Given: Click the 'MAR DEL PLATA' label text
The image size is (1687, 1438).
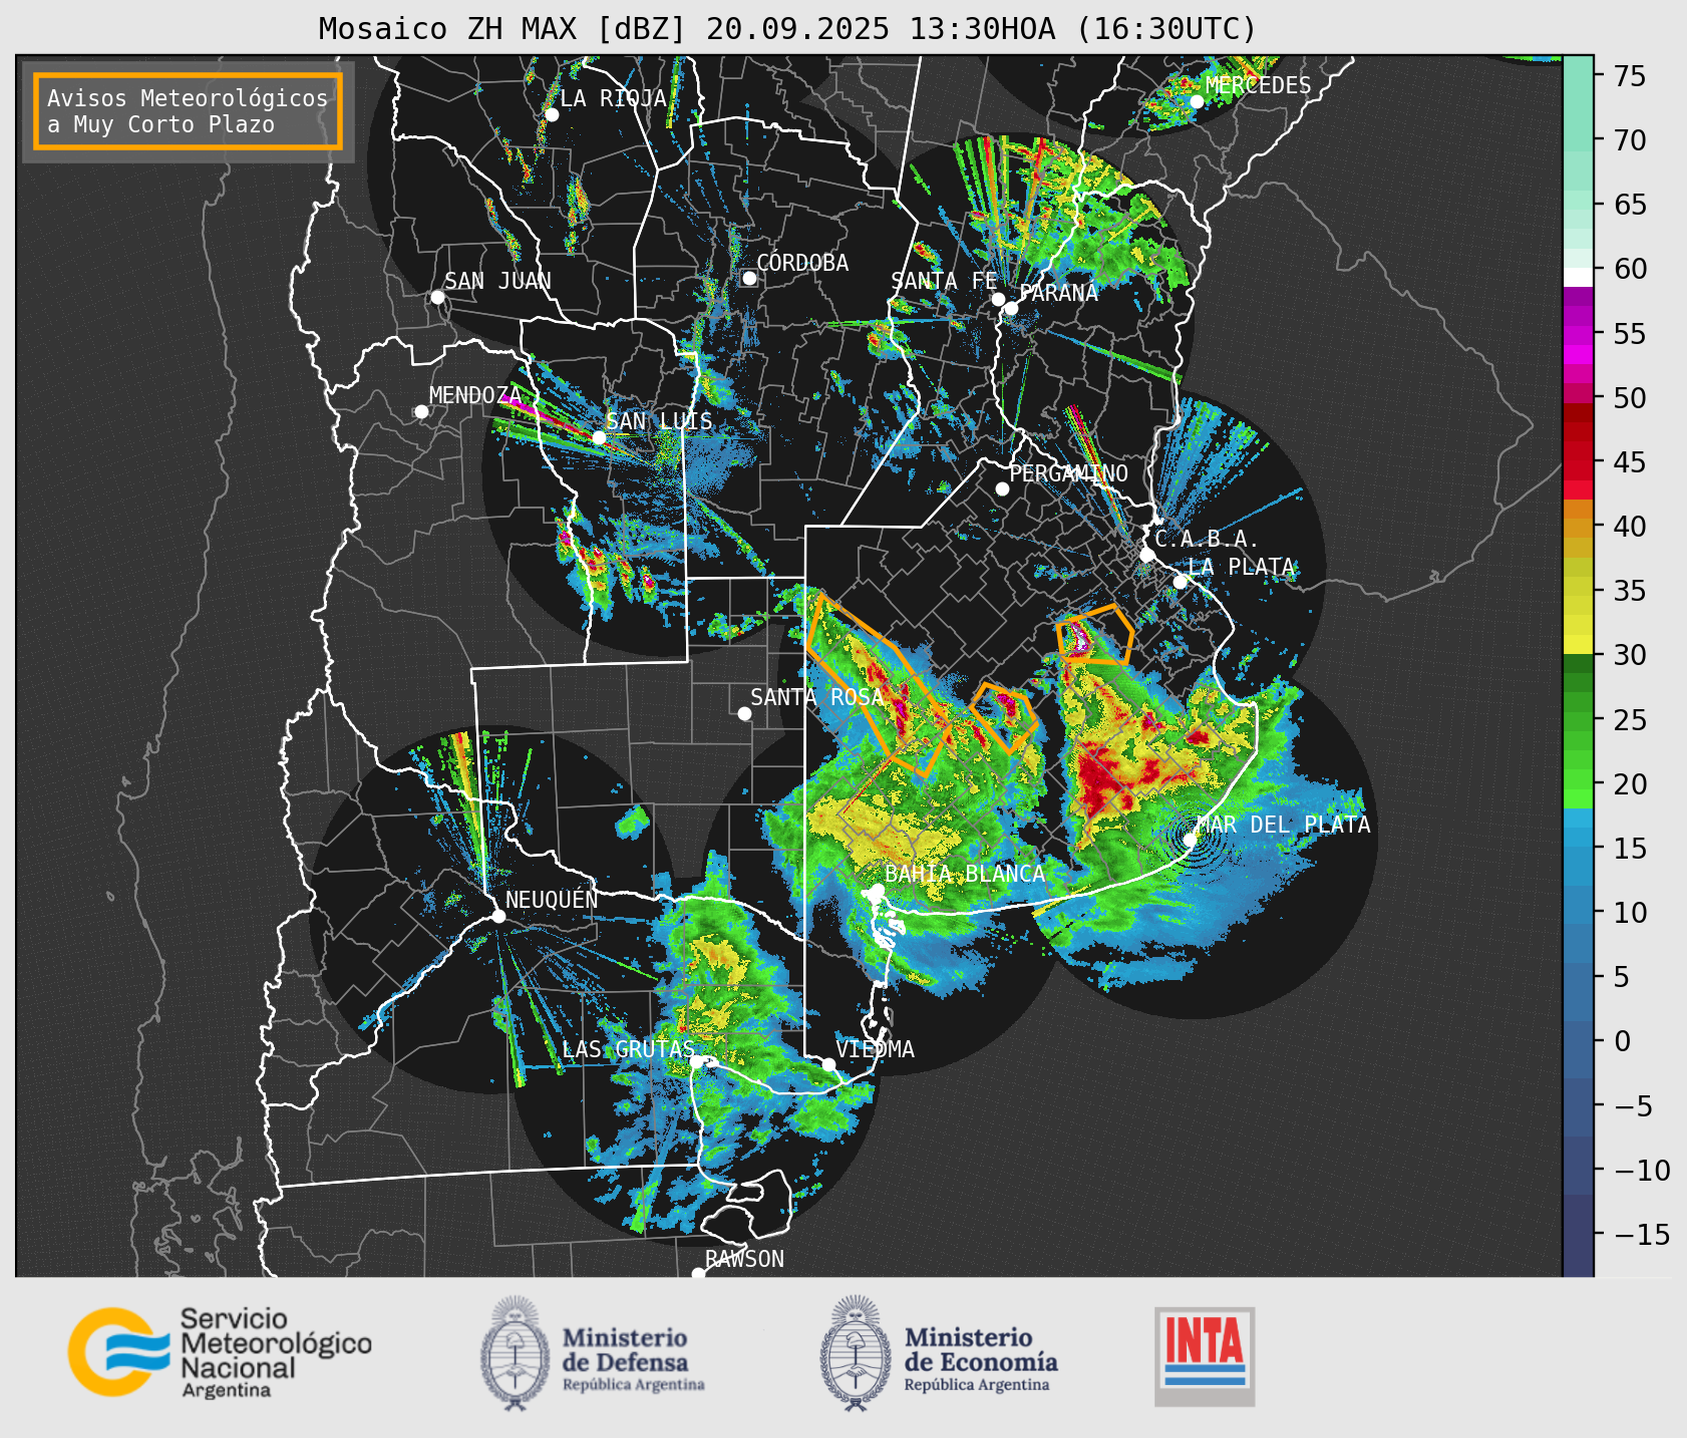Looking at the screenshot, I should point(1283,824).
